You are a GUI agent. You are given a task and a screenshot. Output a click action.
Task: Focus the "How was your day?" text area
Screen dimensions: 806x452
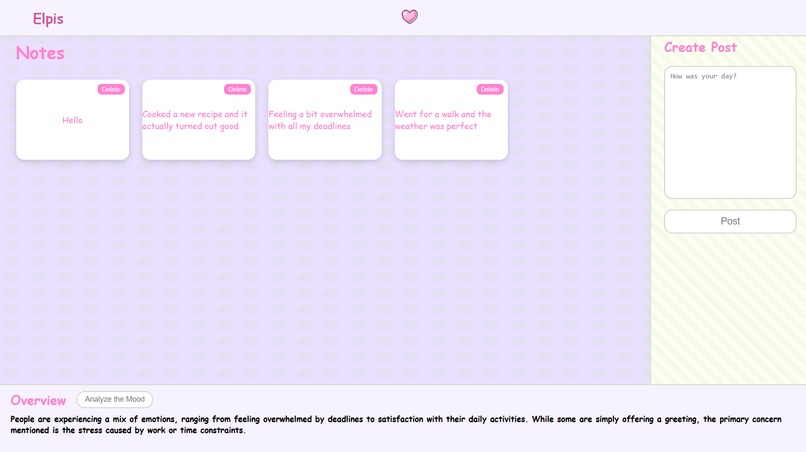coord(730,132)
